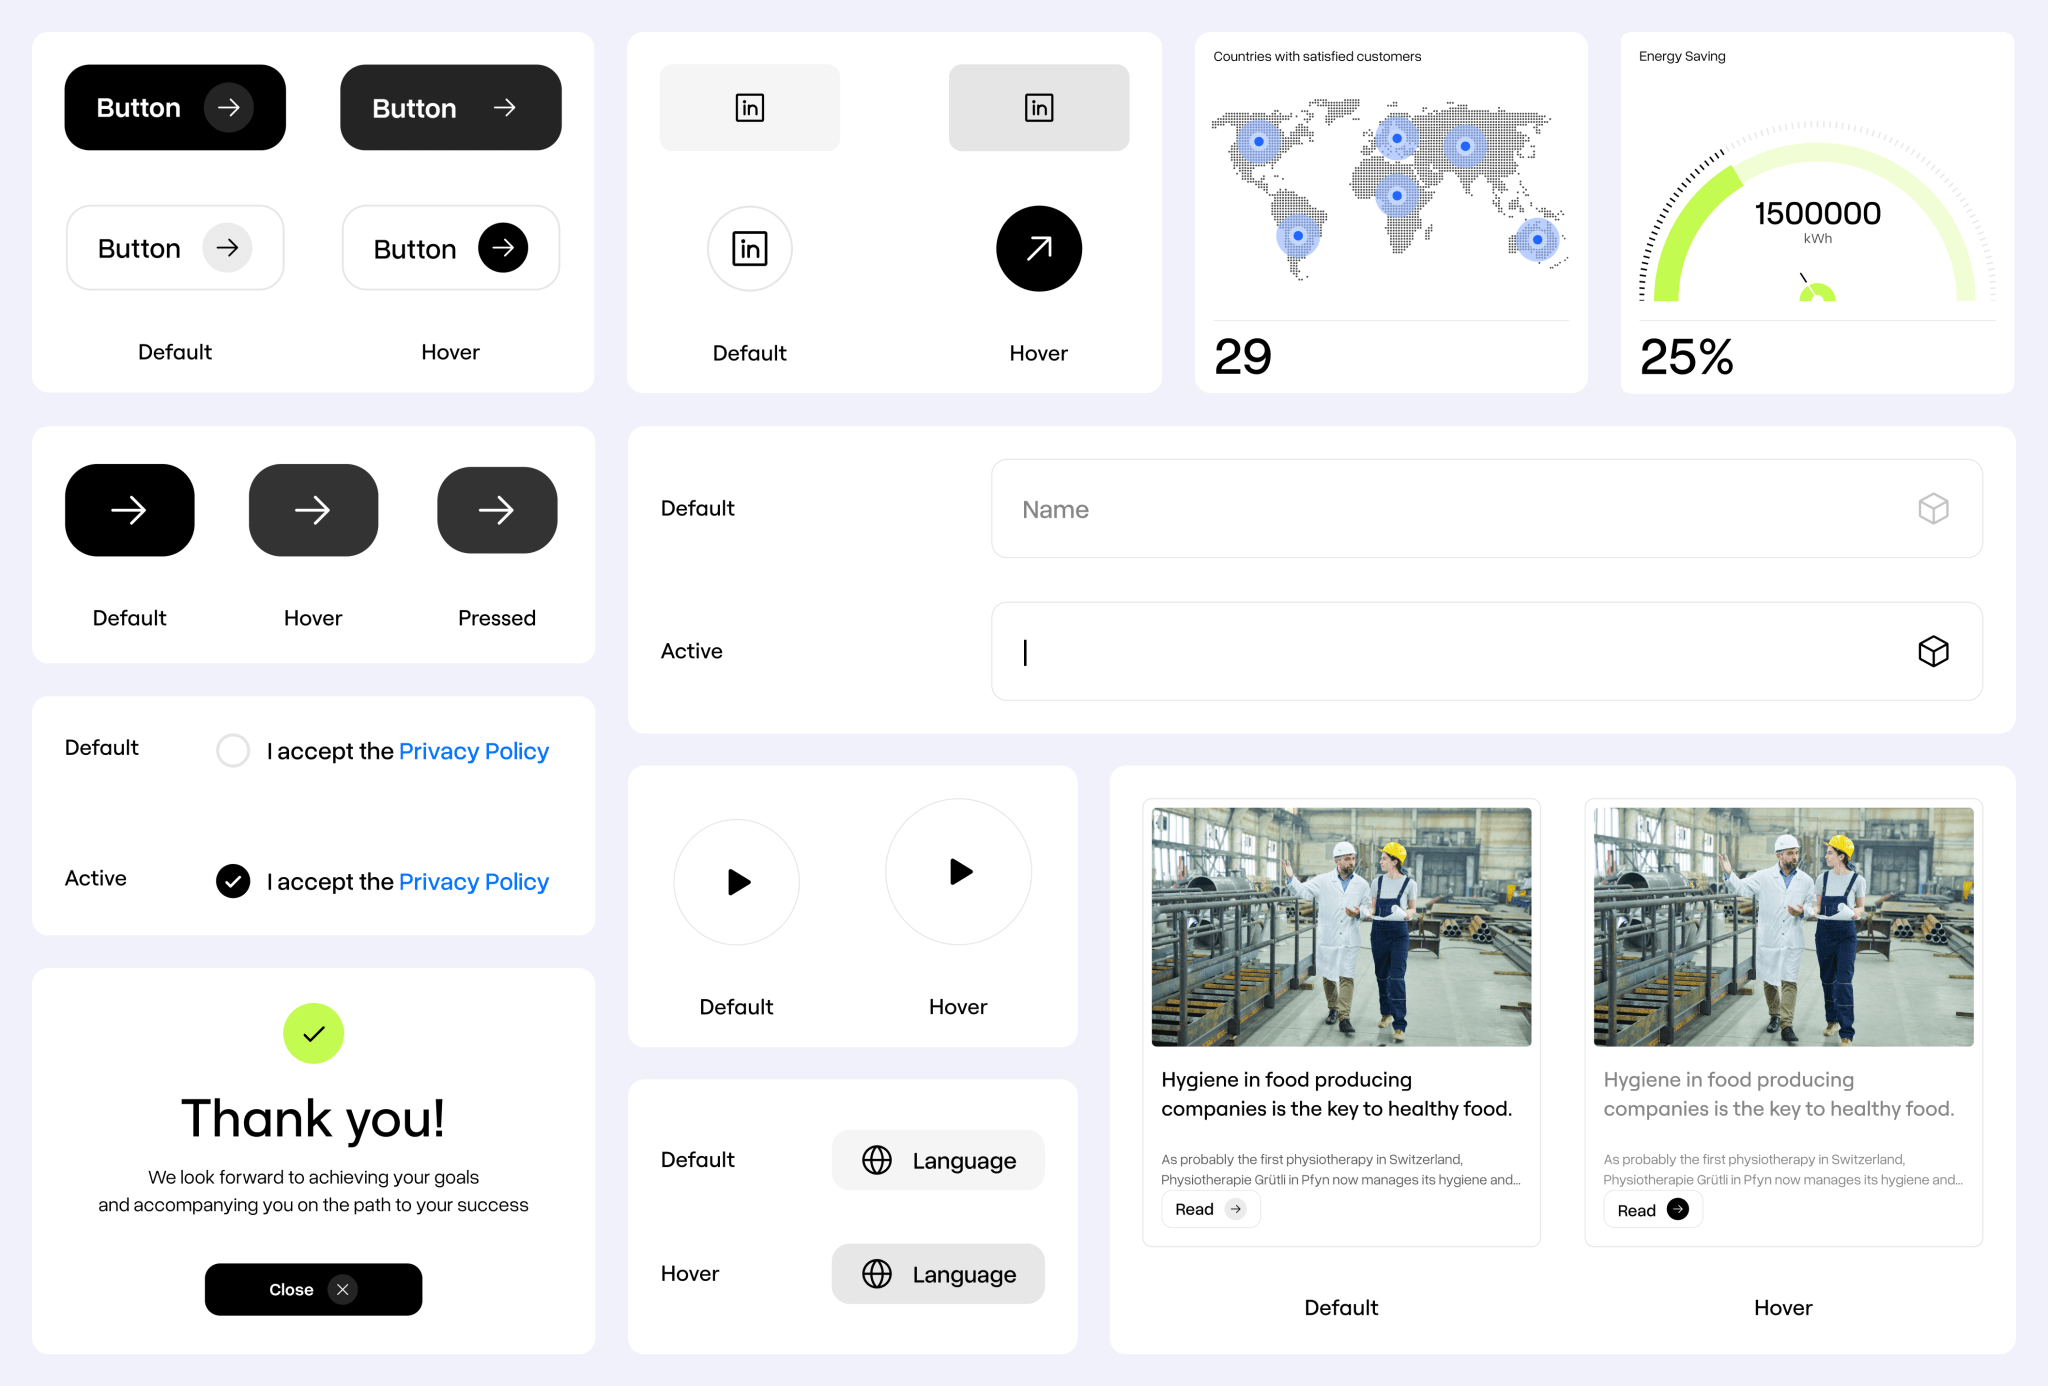Click the arrow inside the Read button
This screenshot has height=1386, width=2048.
point(1237,1209)
